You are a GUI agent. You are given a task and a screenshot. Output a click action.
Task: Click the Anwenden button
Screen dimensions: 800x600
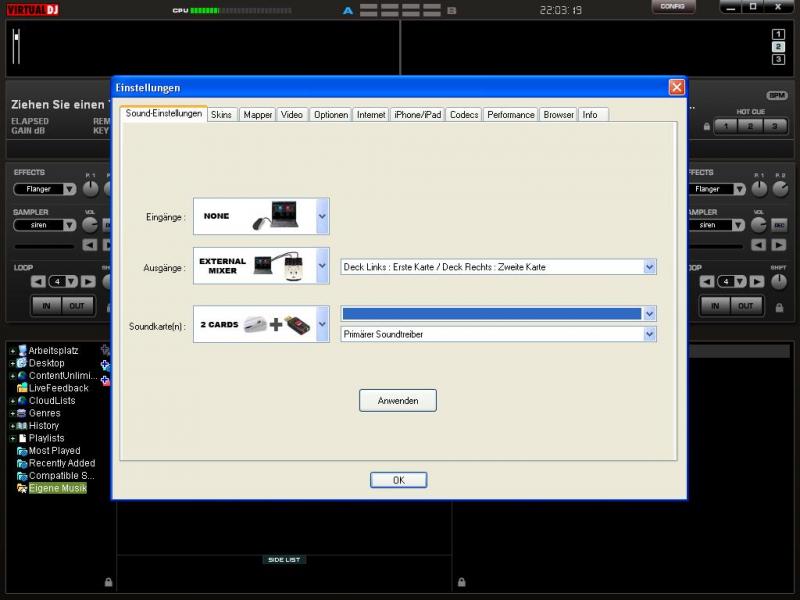[x=397, y=400]
